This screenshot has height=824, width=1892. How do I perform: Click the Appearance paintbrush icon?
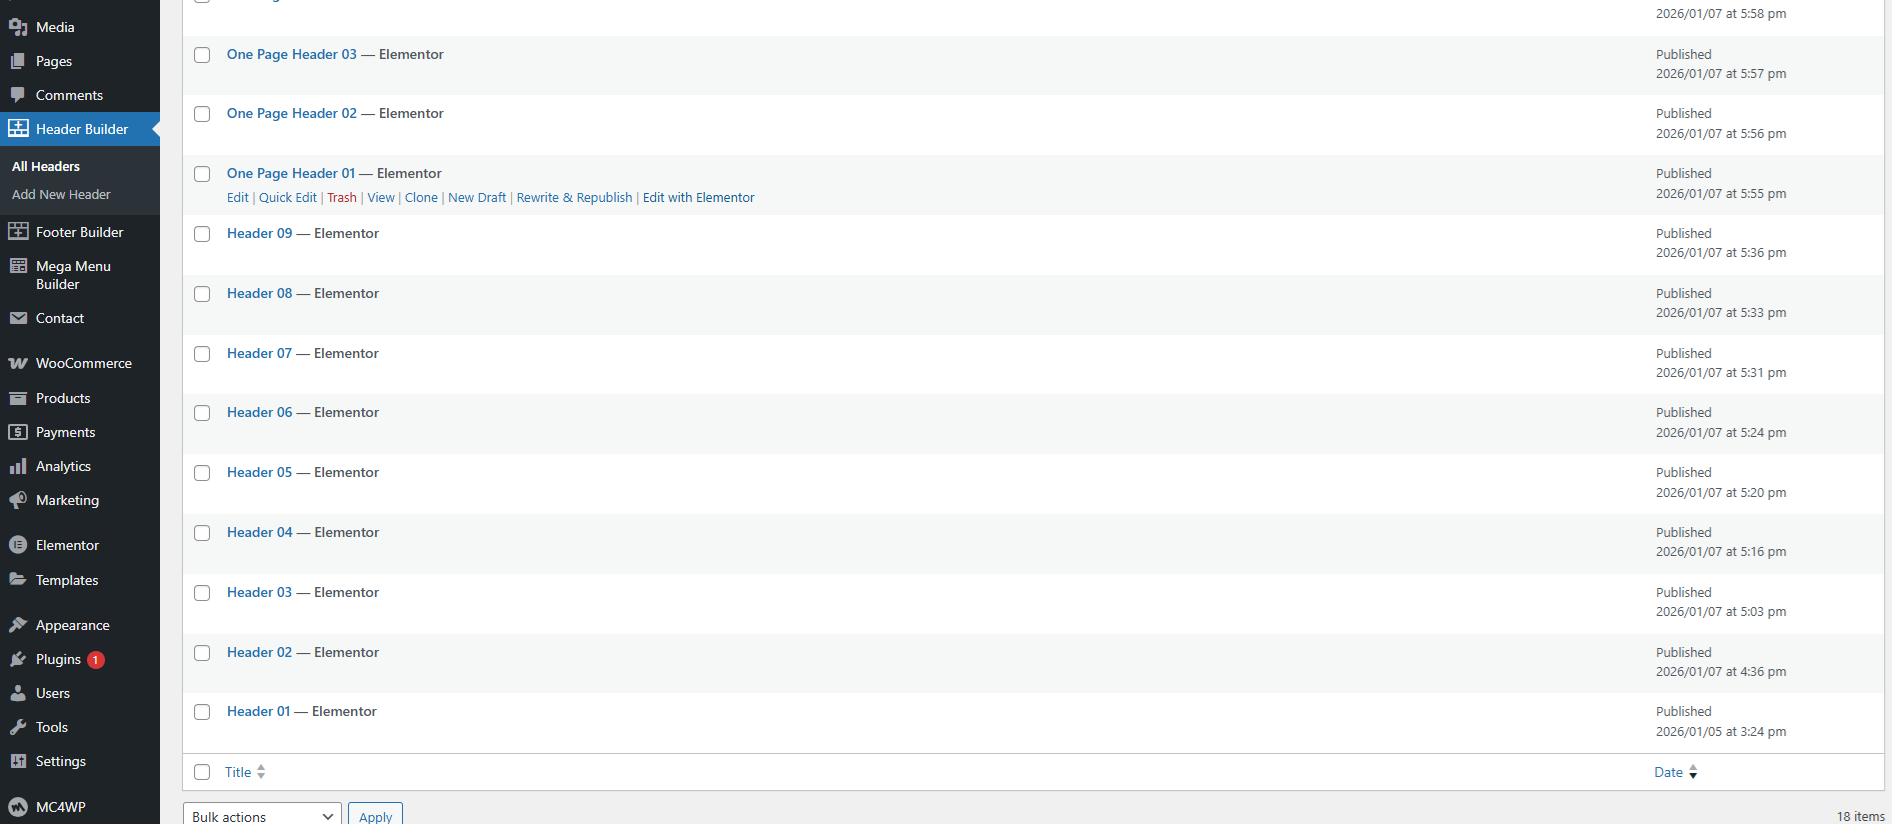pos(18,625)
